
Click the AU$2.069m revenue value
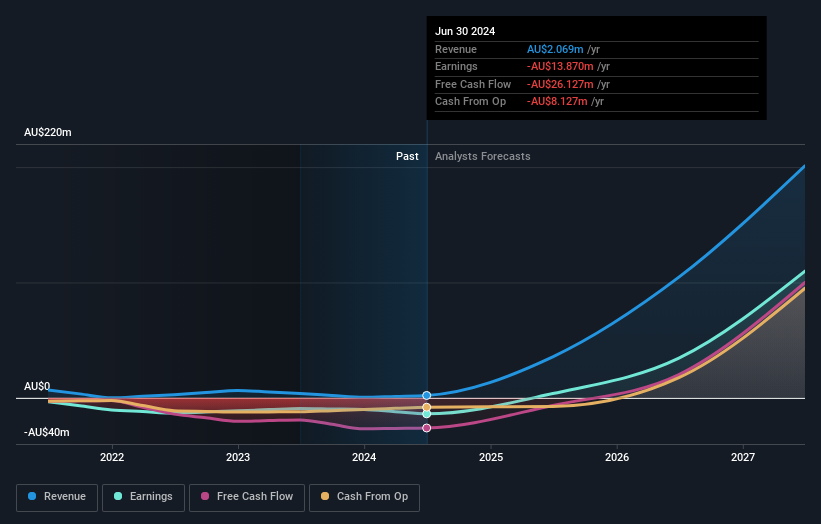(x=555, y=49)
